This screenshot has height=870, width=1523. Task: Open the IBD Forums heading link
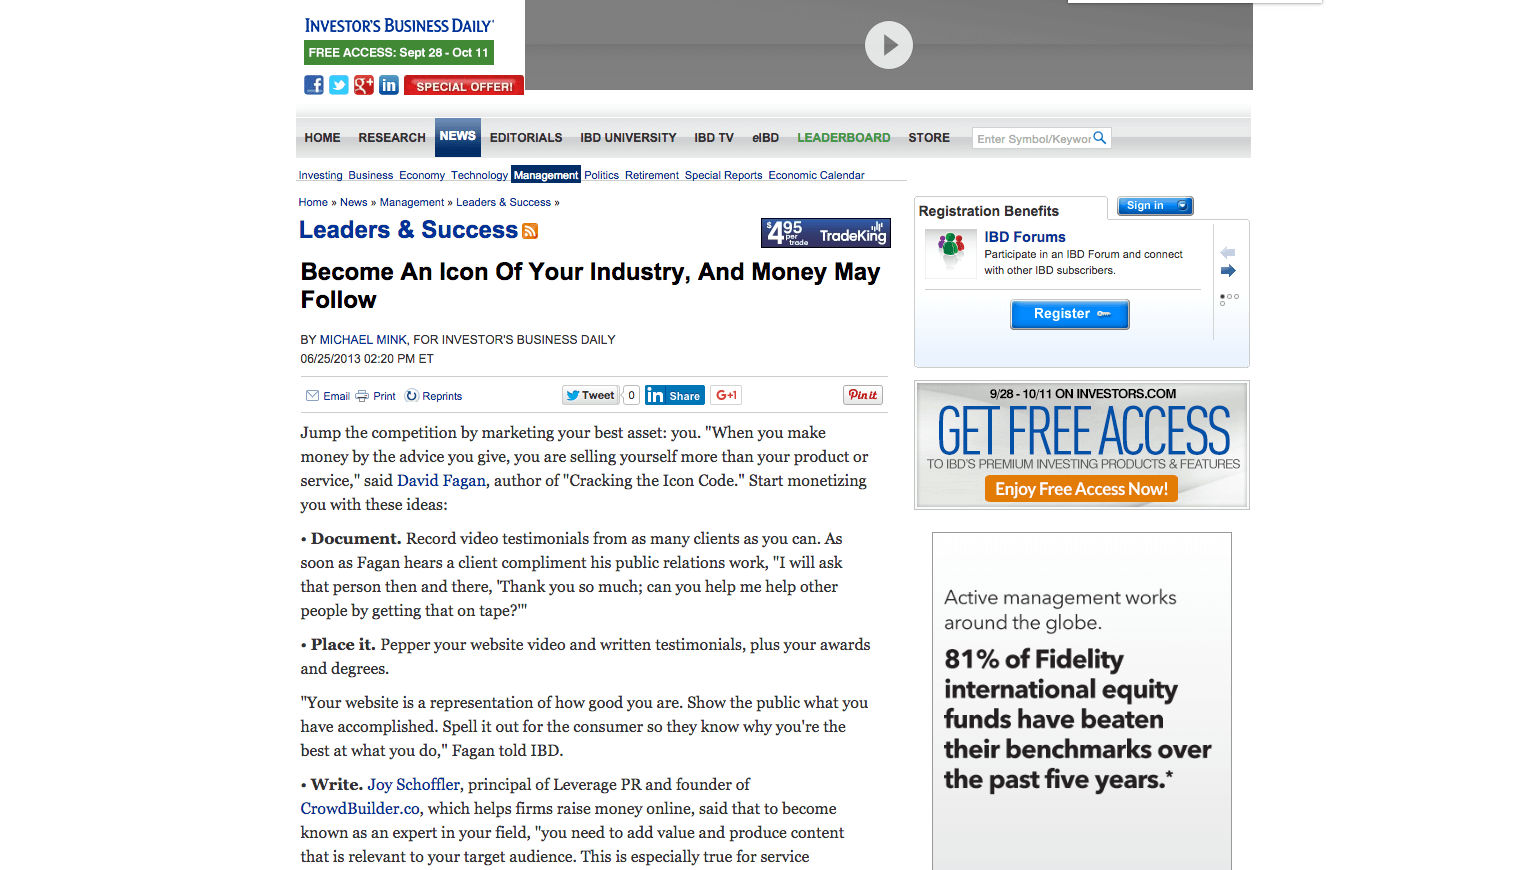[1025, 237]
